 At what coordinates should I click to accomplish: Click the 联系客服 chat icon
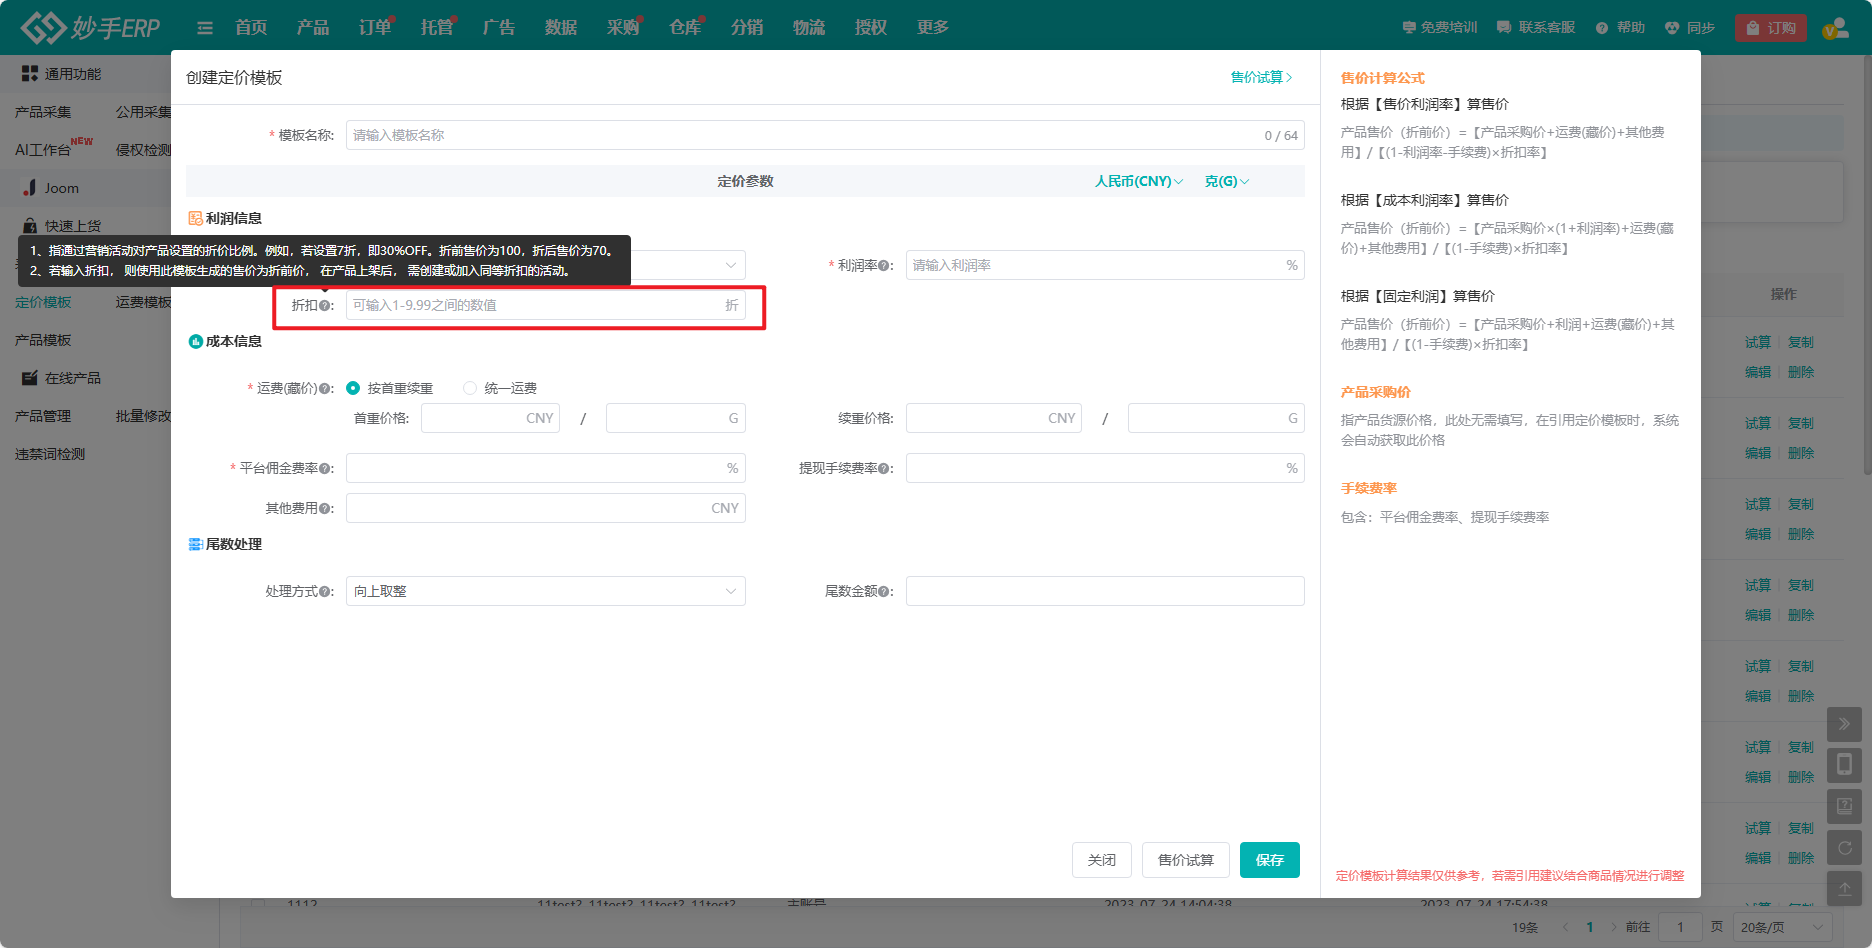[x=1504, y=28]
